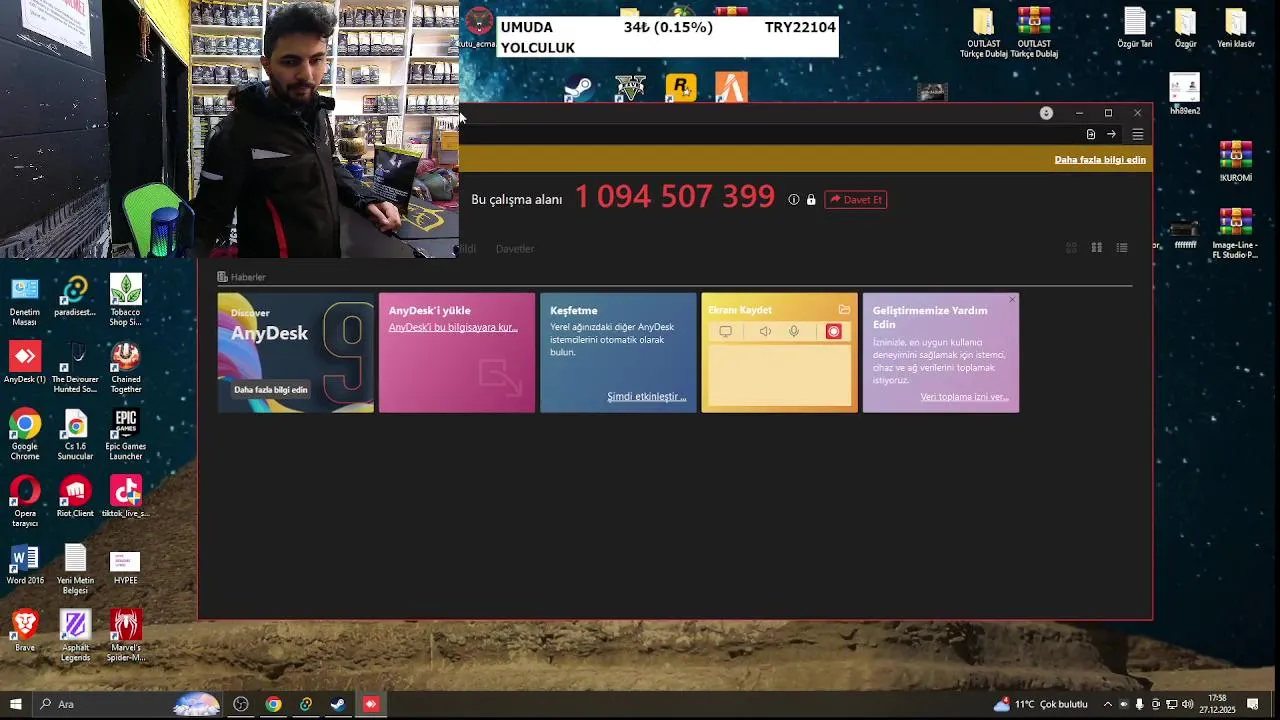Open the taskbar volume control
The width and height of the screenshot is (1280, 720).
click(x=1189, y=704)
